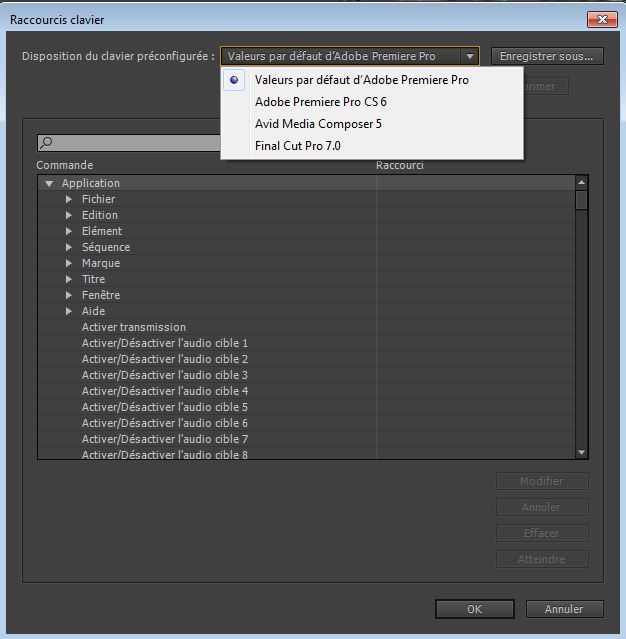Cancel the dialog with bottom Annuler button
The image size is (626, 639).
tap(564, 609)
